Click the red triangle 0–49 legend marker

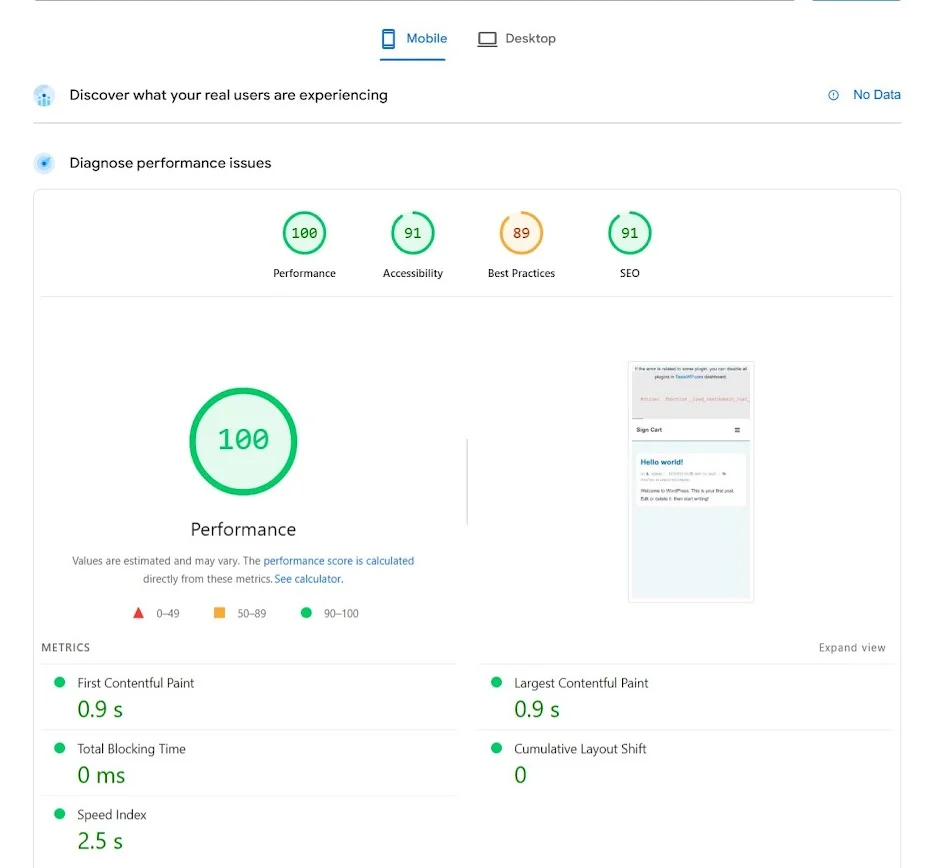point(139,613)
